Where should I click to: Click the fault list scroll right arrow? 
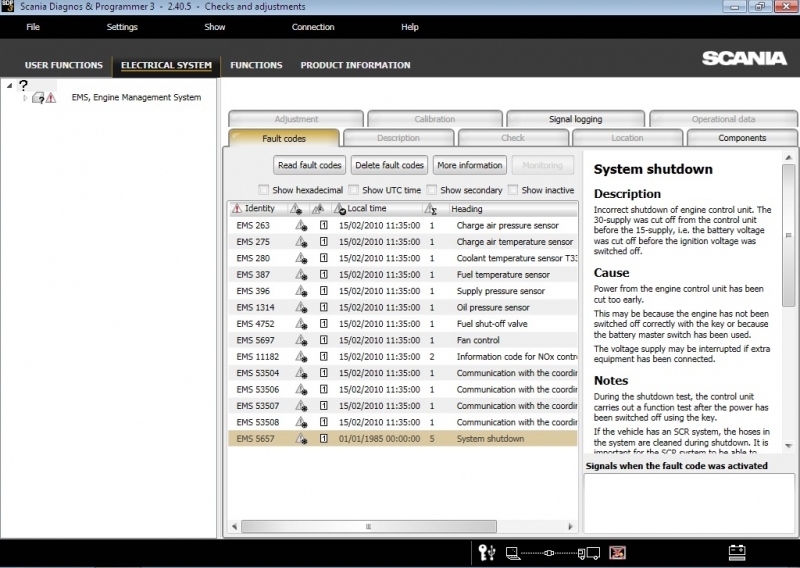[x=570, y=526]
